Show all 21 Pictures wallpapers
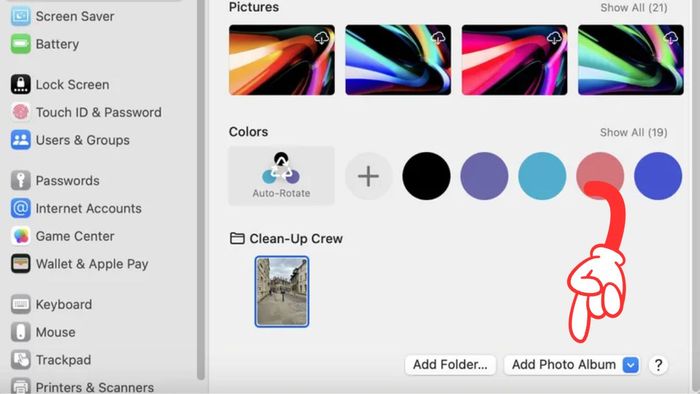The height and width of the screenshot is (394, 700). tap(633, 8)
